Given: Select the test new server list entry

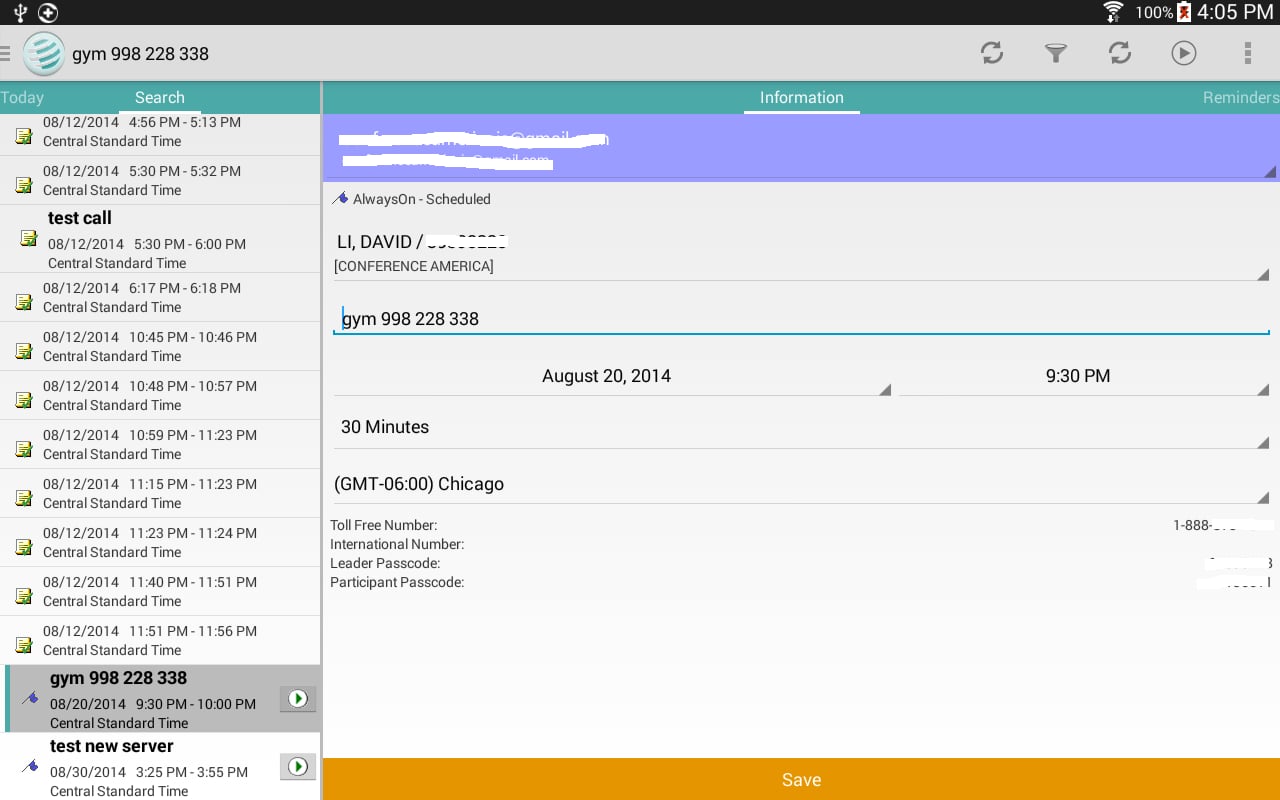Looking at the screenshot, I should pos(160,767).
